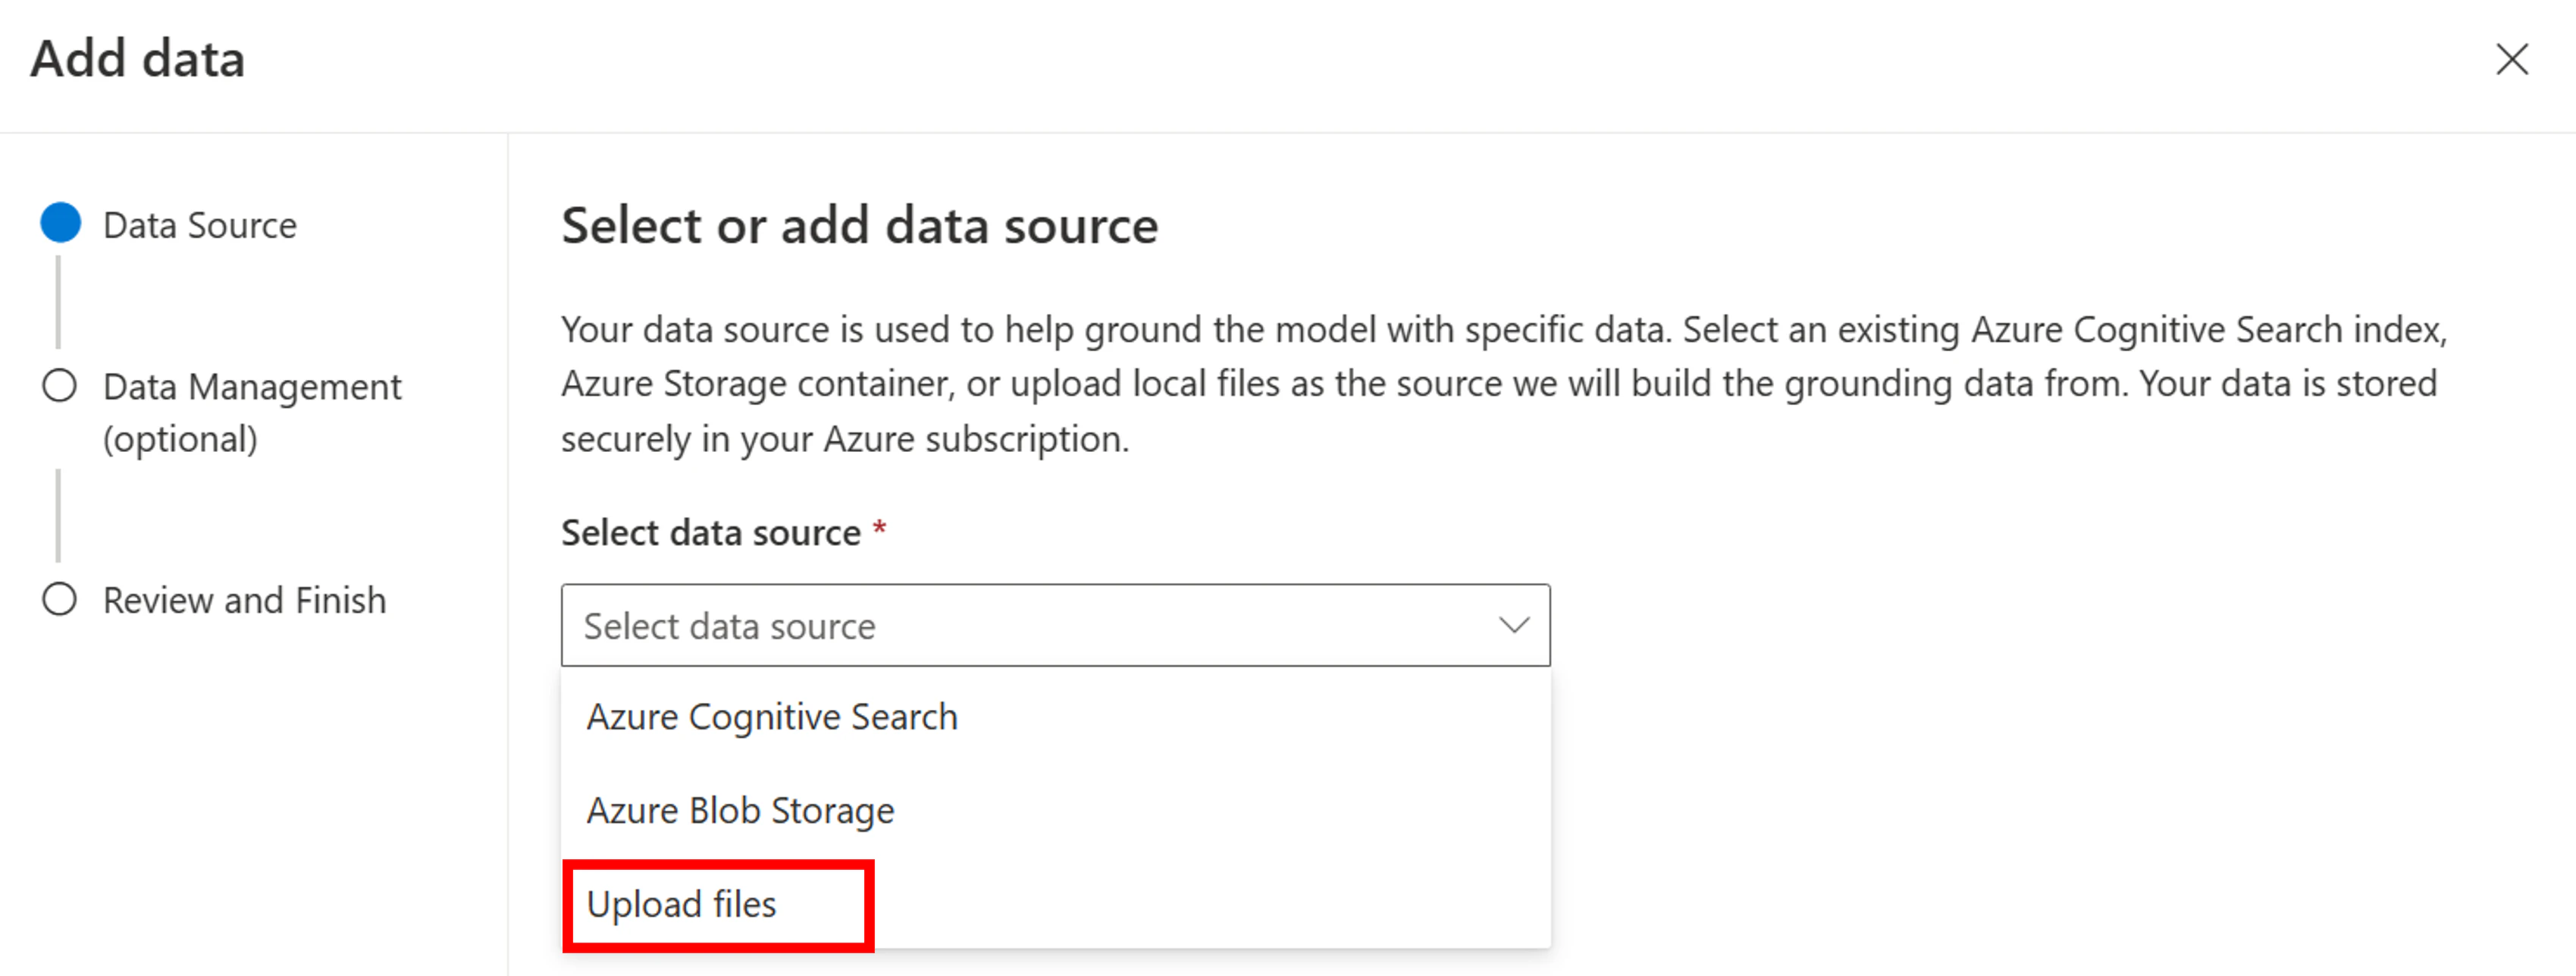
Task: Choose Azure Cognitive Search option
Action: [1055, 716]
